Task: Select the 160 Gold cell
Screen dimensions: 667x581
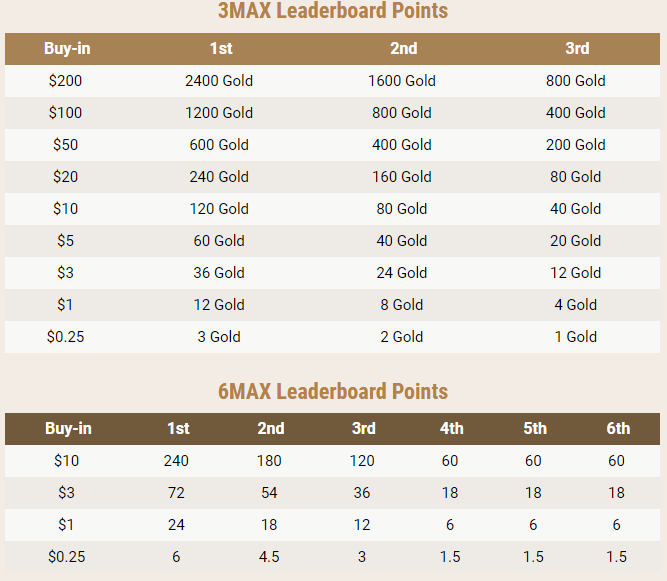Action: click(x=402, y=177)
